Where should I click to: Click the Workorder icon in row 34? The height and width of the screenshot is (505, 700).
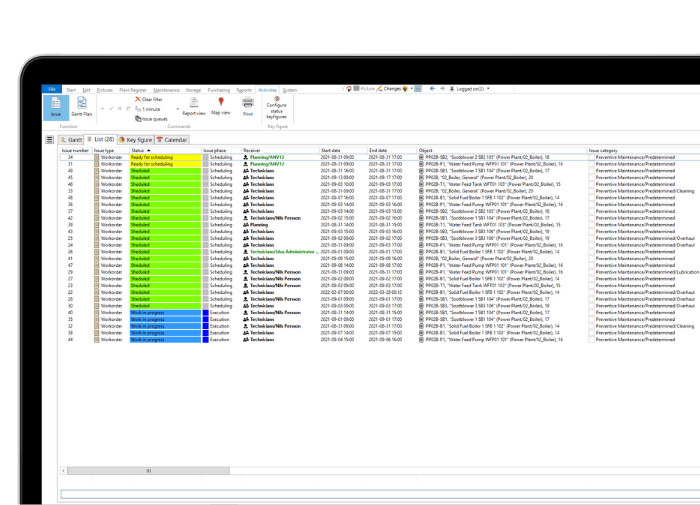(x=96, y=157)
